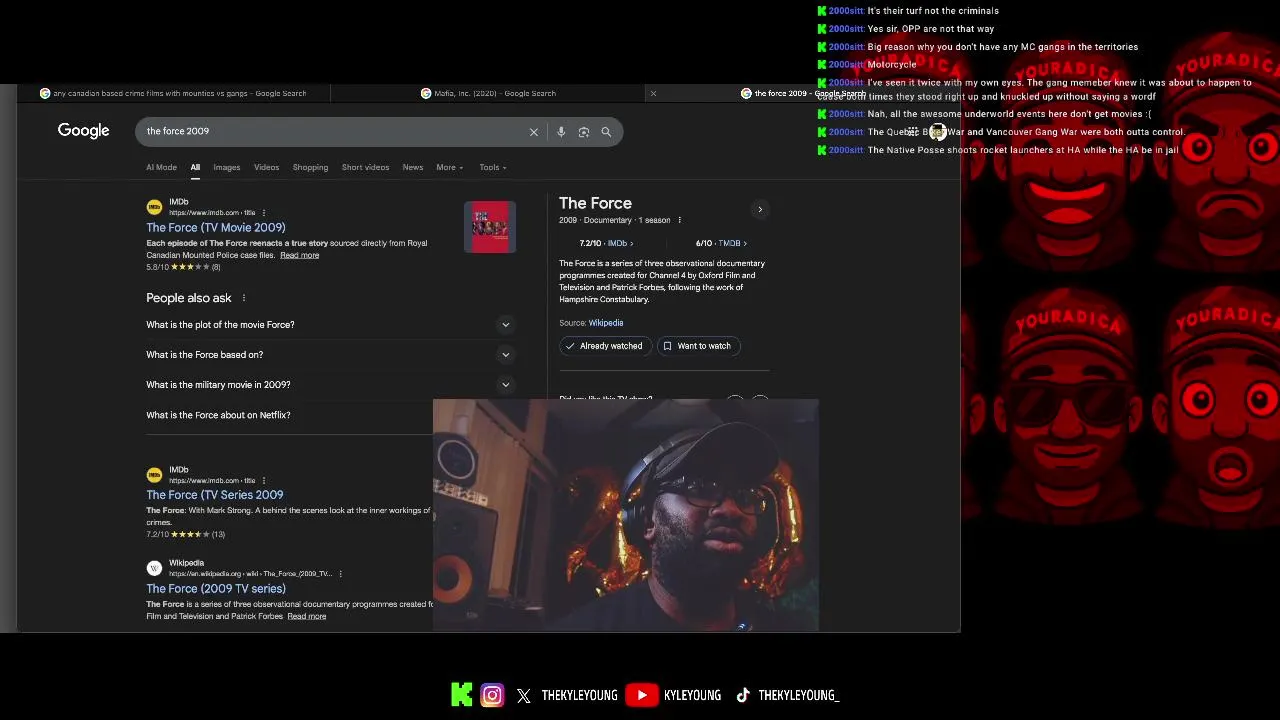Click the round arrow button in The Force panel
The image size is (1280, 720).
(760, 210)
